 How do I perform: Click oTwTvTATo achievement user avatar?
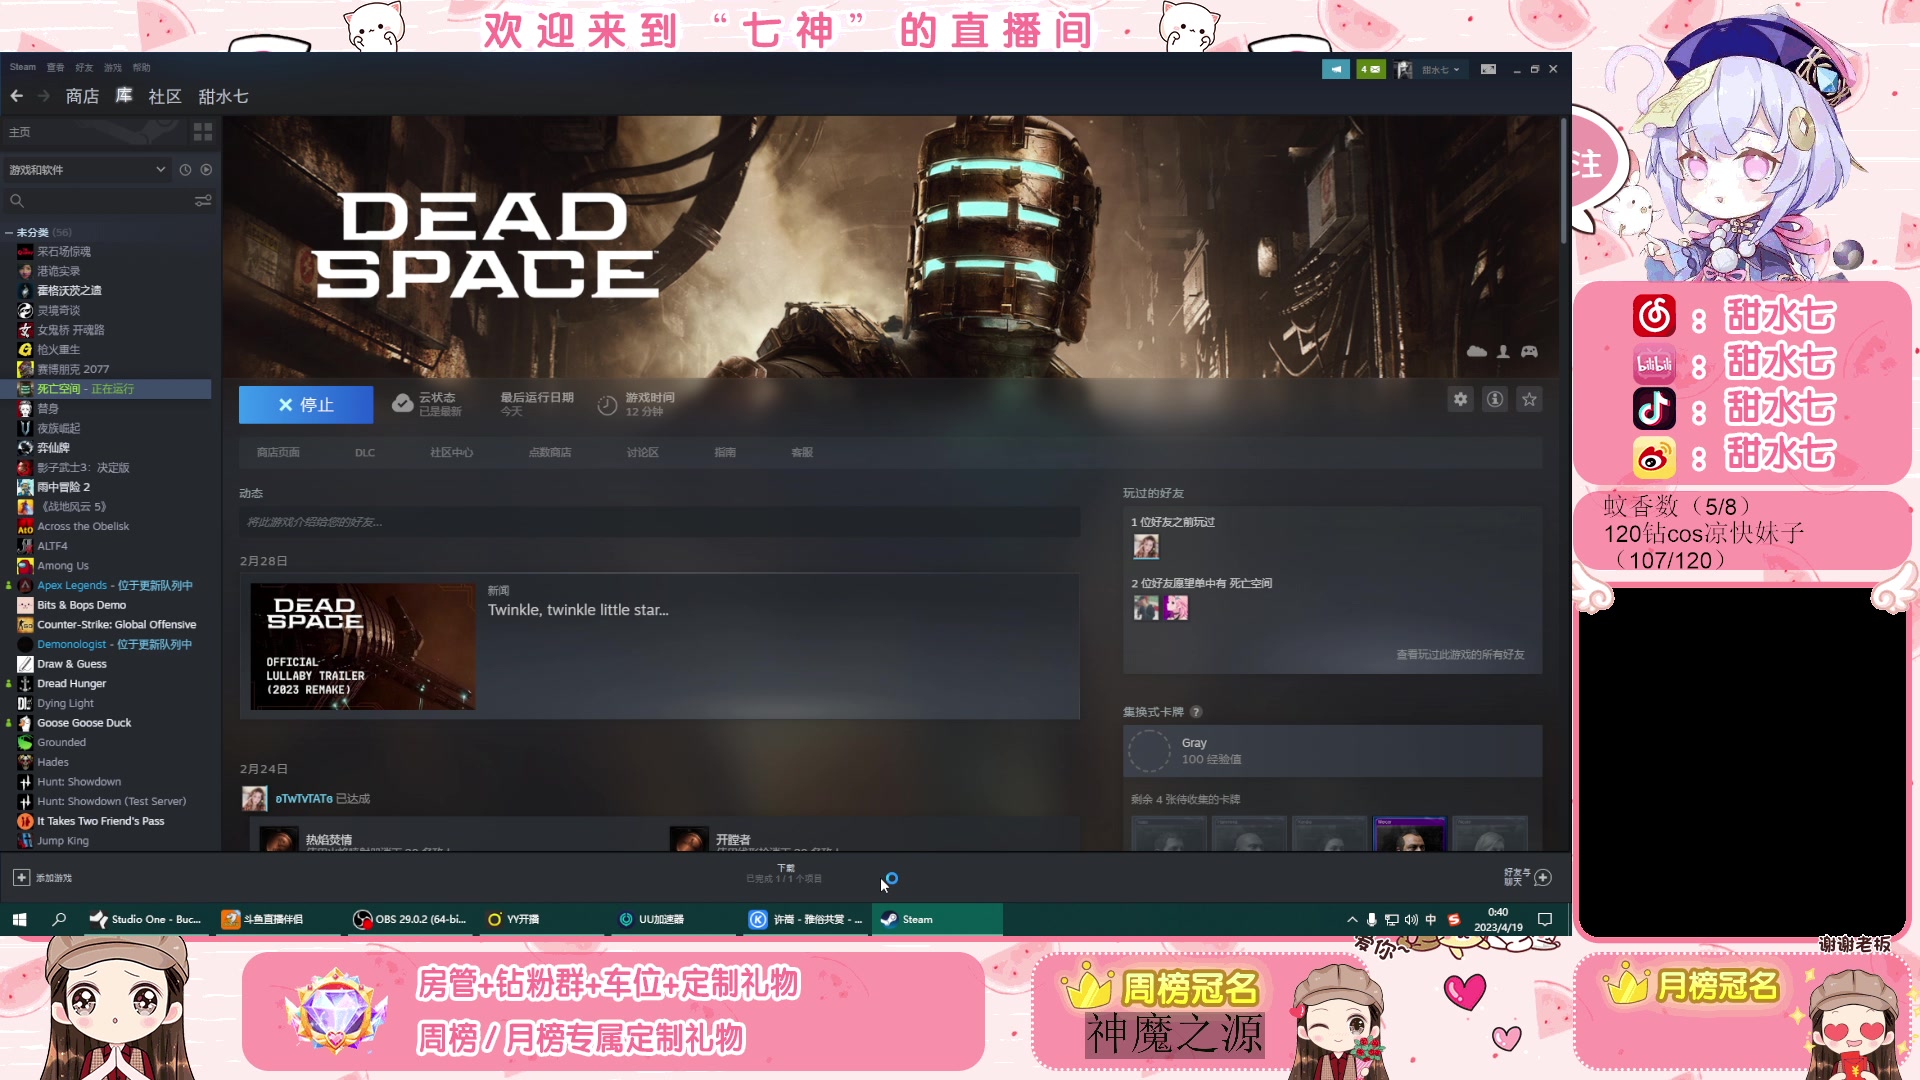click(x=255, y=799)
